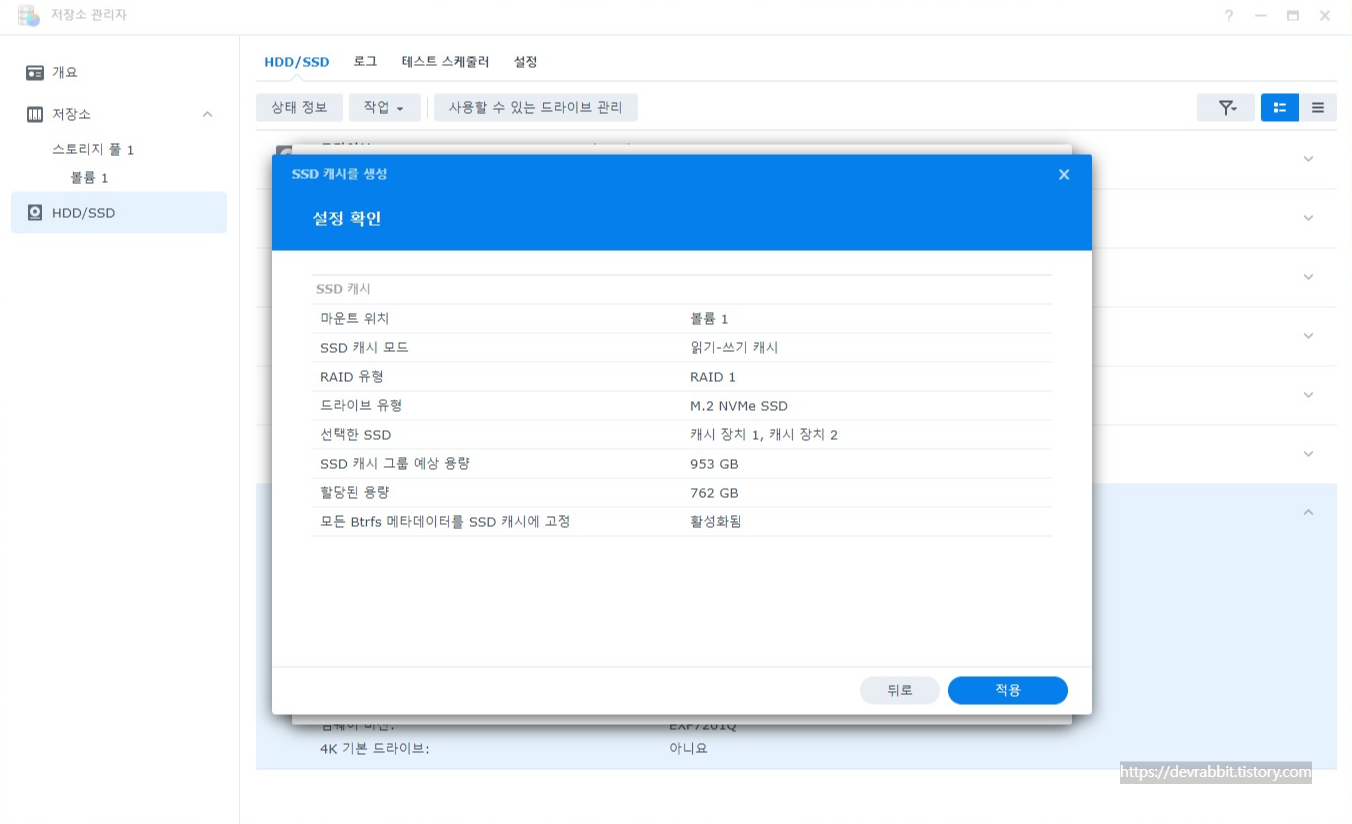Click the 4K 기본 드라이브 label
This screenshot has width=1352, height=824.
point(375,748)
